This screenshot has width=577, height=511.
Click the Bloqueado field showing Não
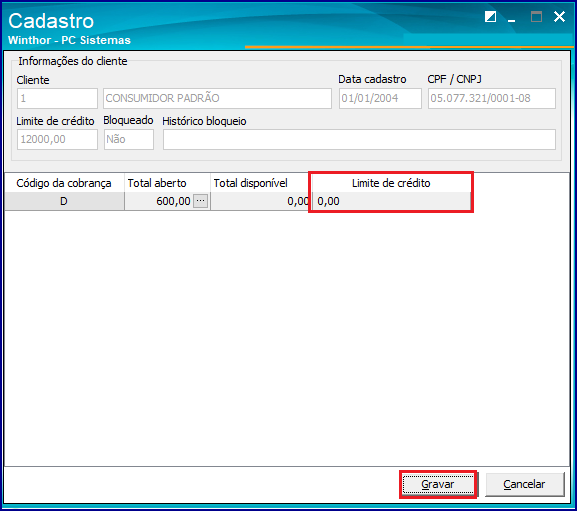click(129, 139)
